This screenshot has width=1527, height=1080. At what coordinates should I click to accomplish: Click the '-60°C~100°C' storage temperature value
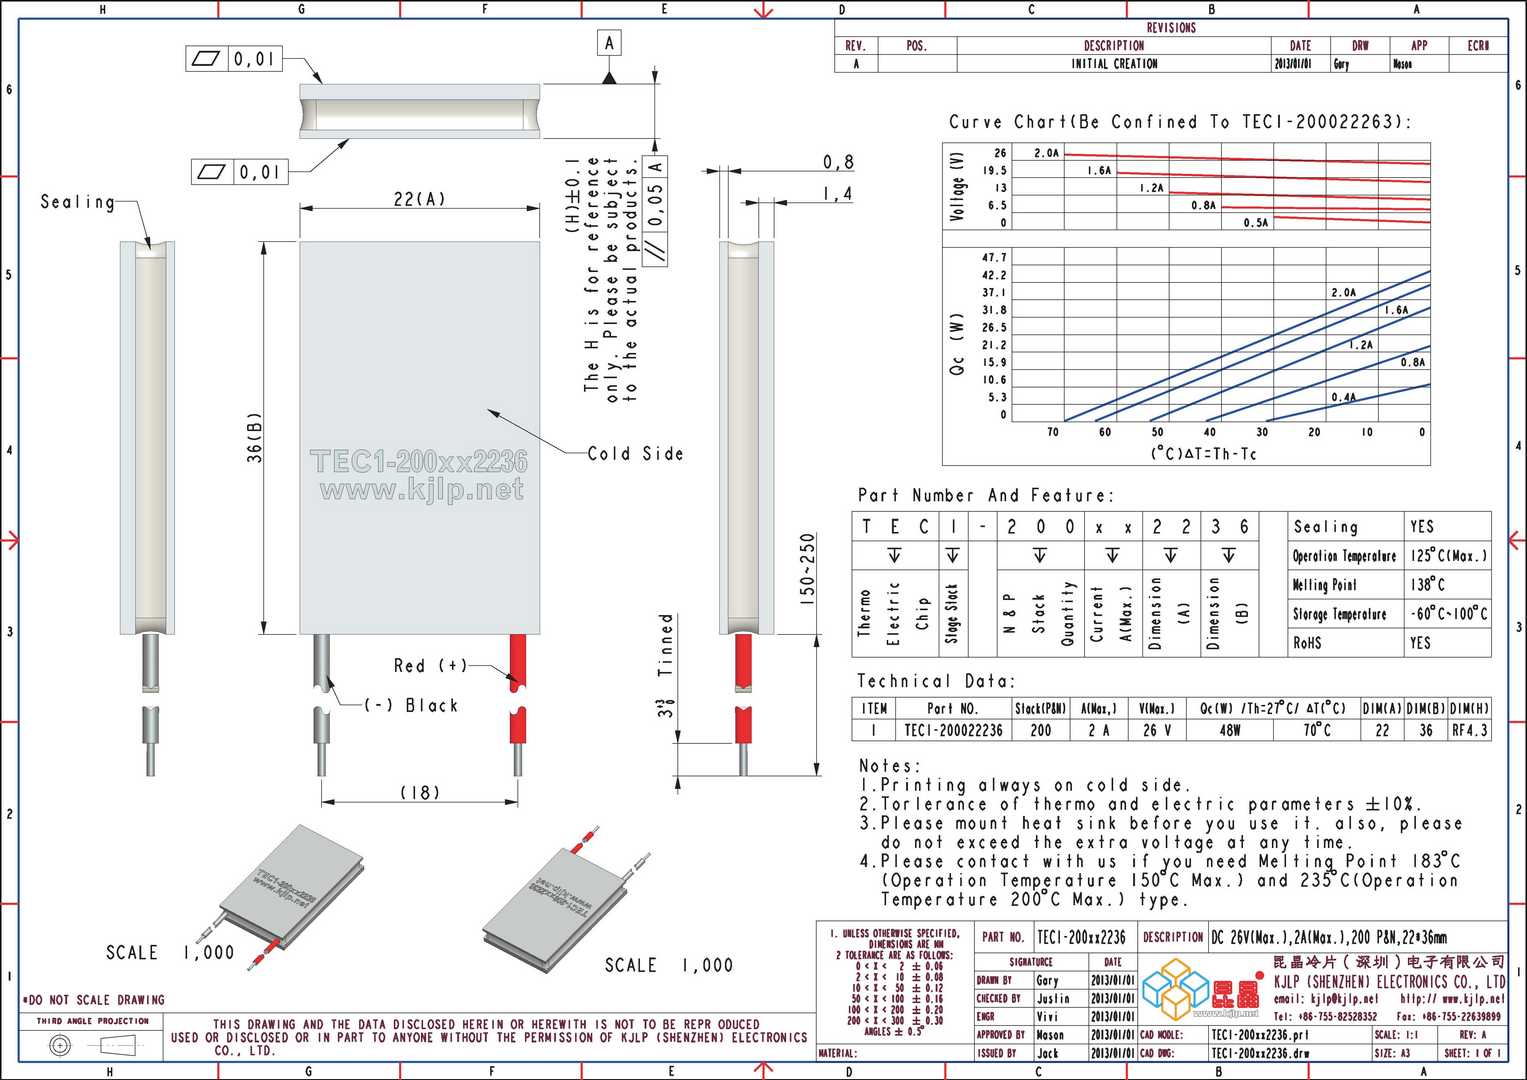(1448, 614)
